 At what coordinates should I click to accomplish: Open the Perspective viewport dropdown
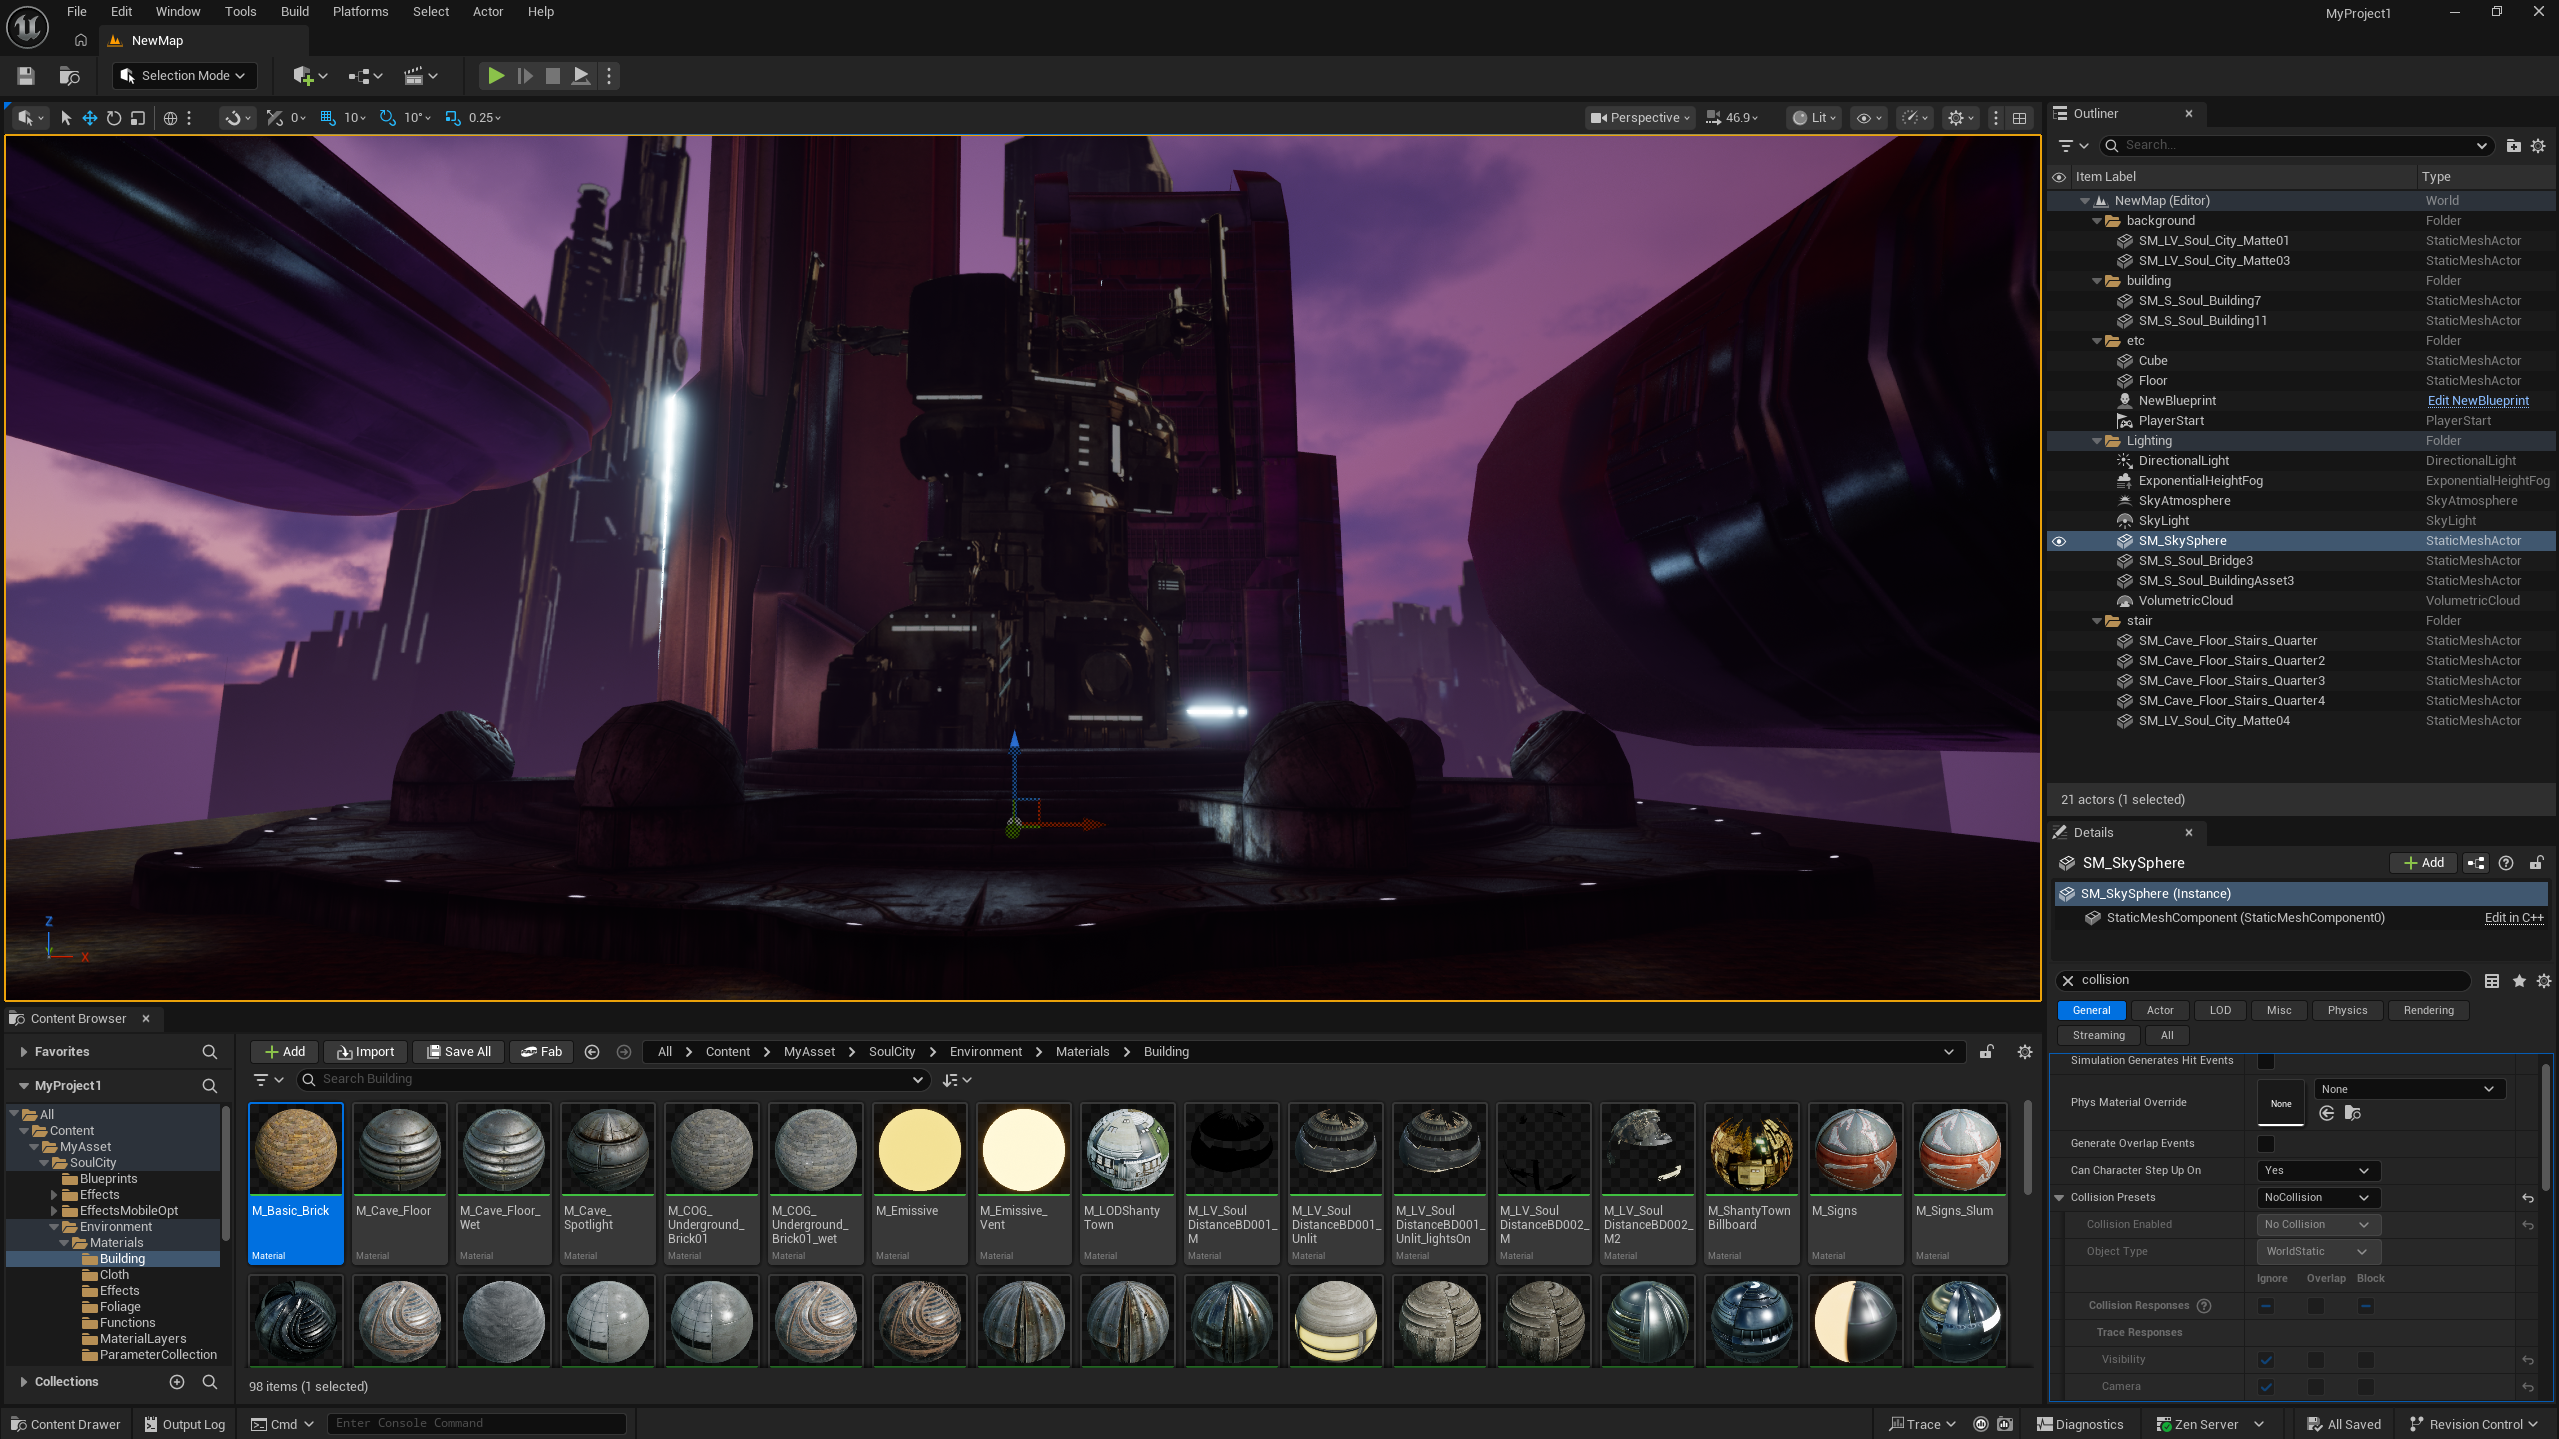(1640, 118)
